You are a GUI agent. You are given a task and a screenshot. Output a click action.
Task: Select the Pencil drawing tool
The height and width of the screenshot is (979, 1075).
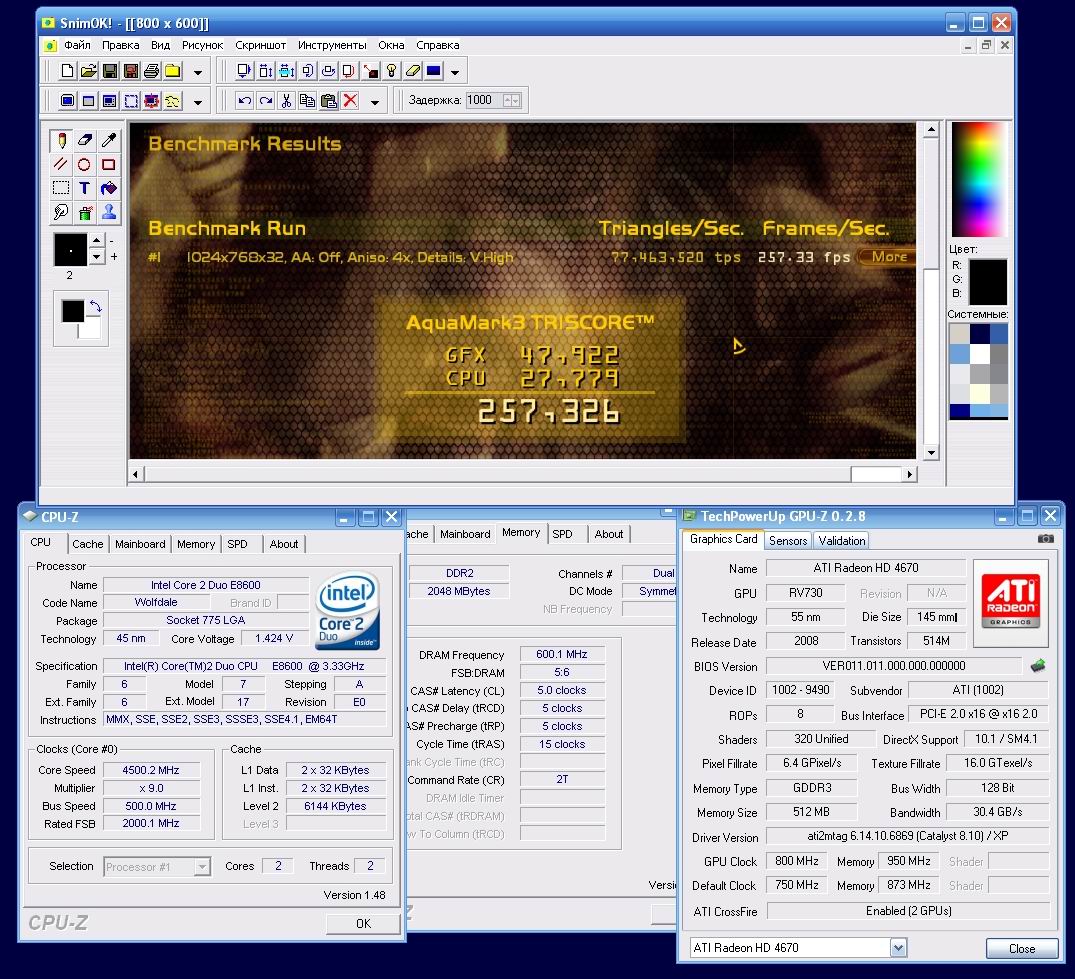click(62, 141)
